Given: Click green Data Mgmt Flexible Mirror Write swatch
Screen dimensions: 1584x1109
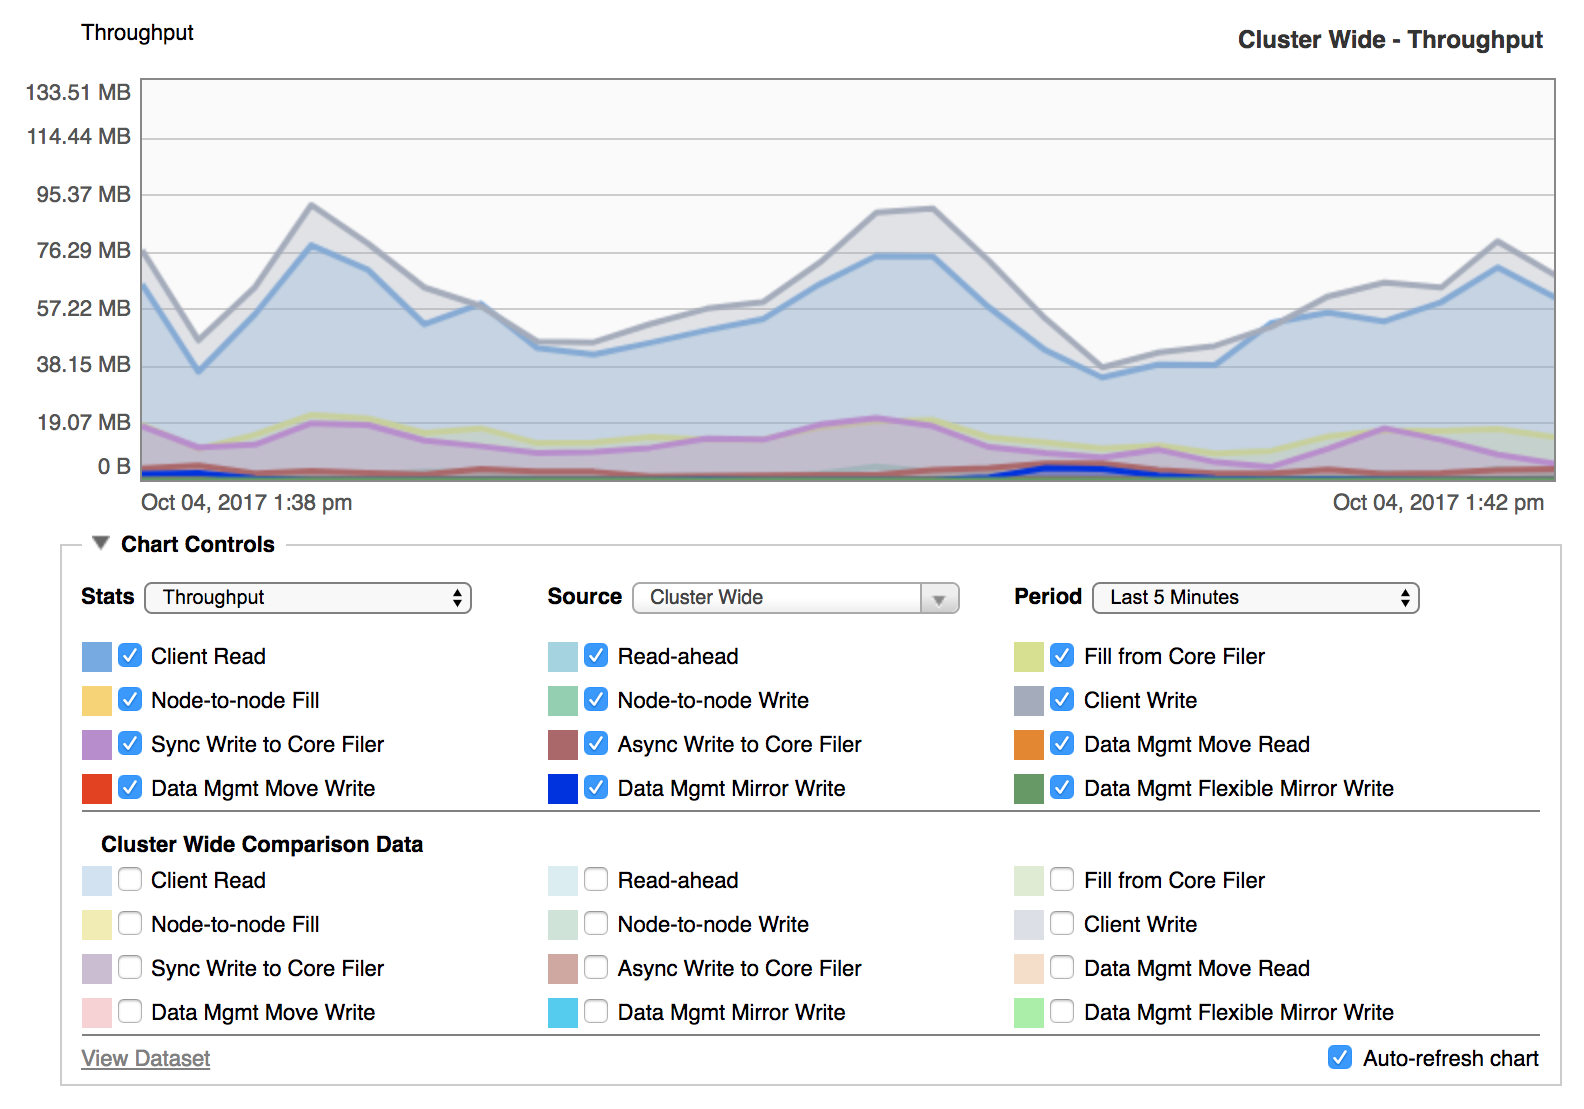Looking at the screenshot, I should pos(1029,789).
